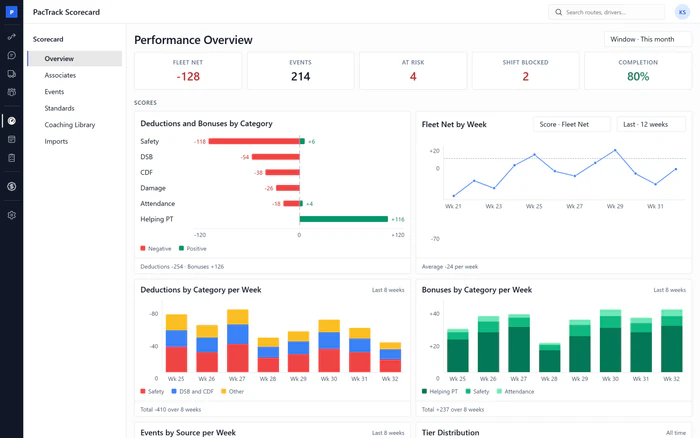This screenshot has width=700, height=438.
Task: Open the truck vehicles icon in the rail
Action: (12, 74)
